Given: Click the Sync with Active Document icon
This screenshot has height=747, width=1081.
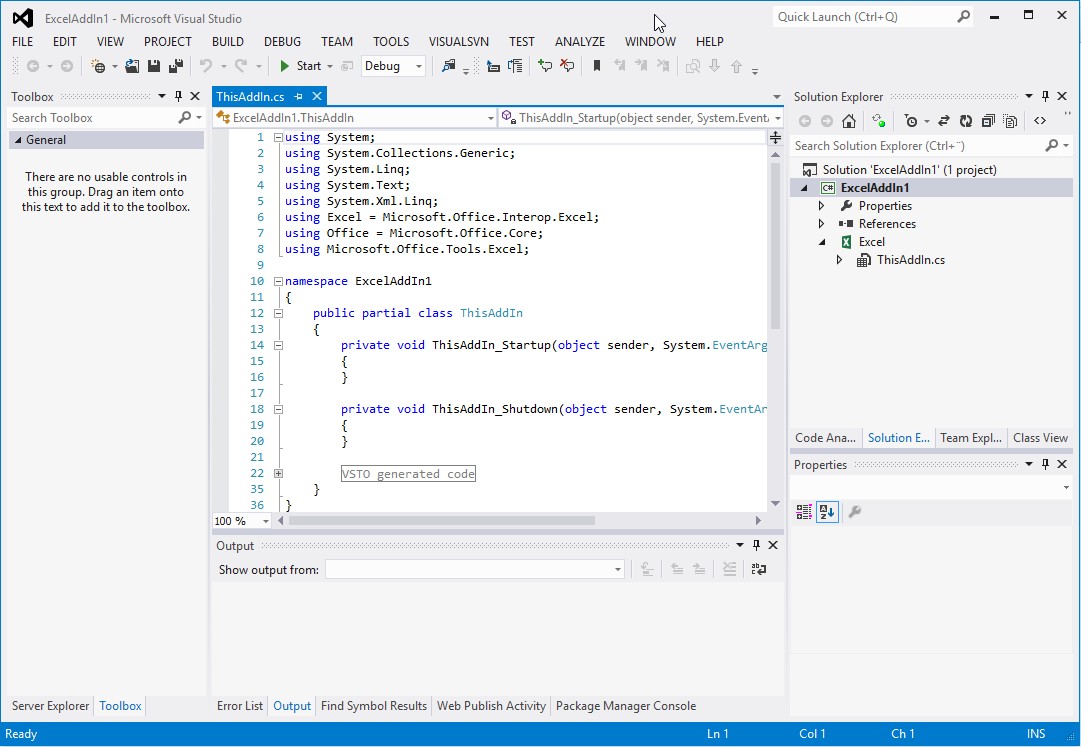Looking at the screenshot, I should pos(943,121).
